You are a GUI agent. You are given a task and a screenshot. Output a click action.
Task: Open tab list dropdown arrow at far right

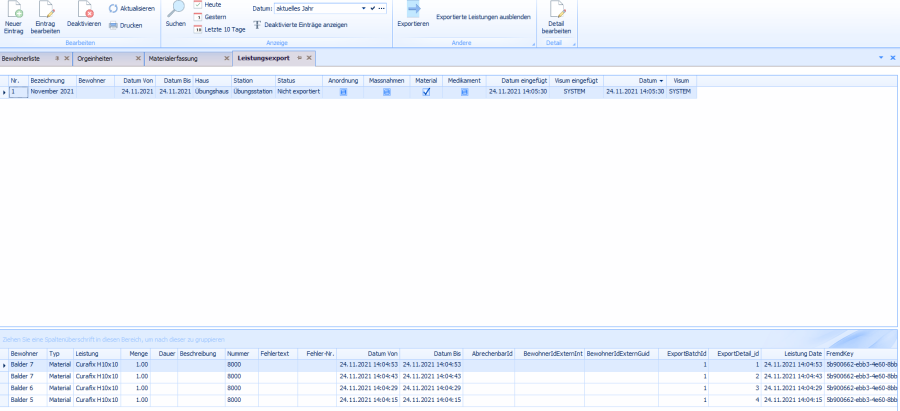click(880, 58)
